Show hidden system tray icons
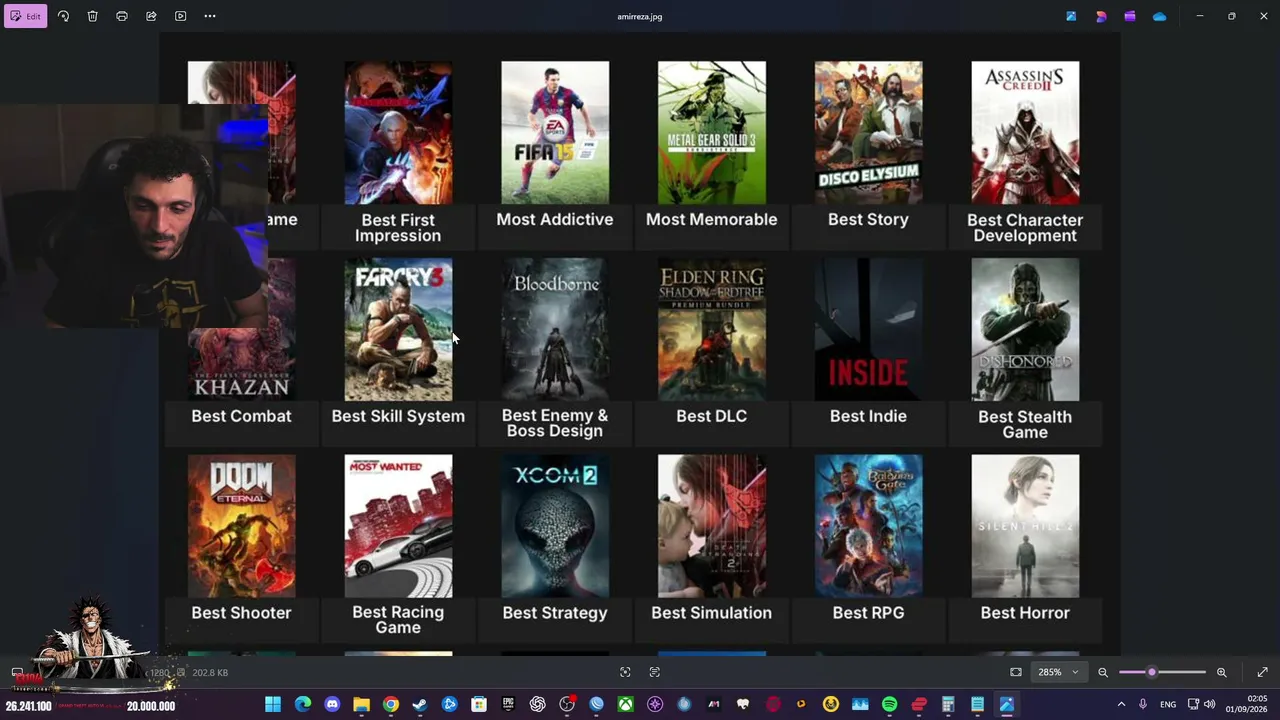Screen dimensions: 1280x720 click(x=1121, y=704)
